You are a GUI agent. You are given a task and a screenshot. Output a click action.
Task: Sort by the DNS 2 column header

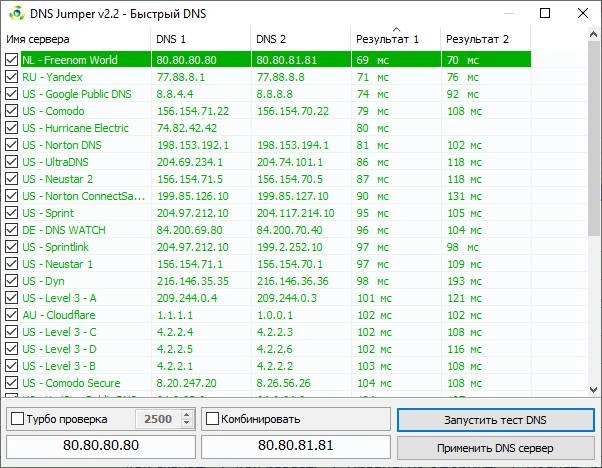[301, 39]
